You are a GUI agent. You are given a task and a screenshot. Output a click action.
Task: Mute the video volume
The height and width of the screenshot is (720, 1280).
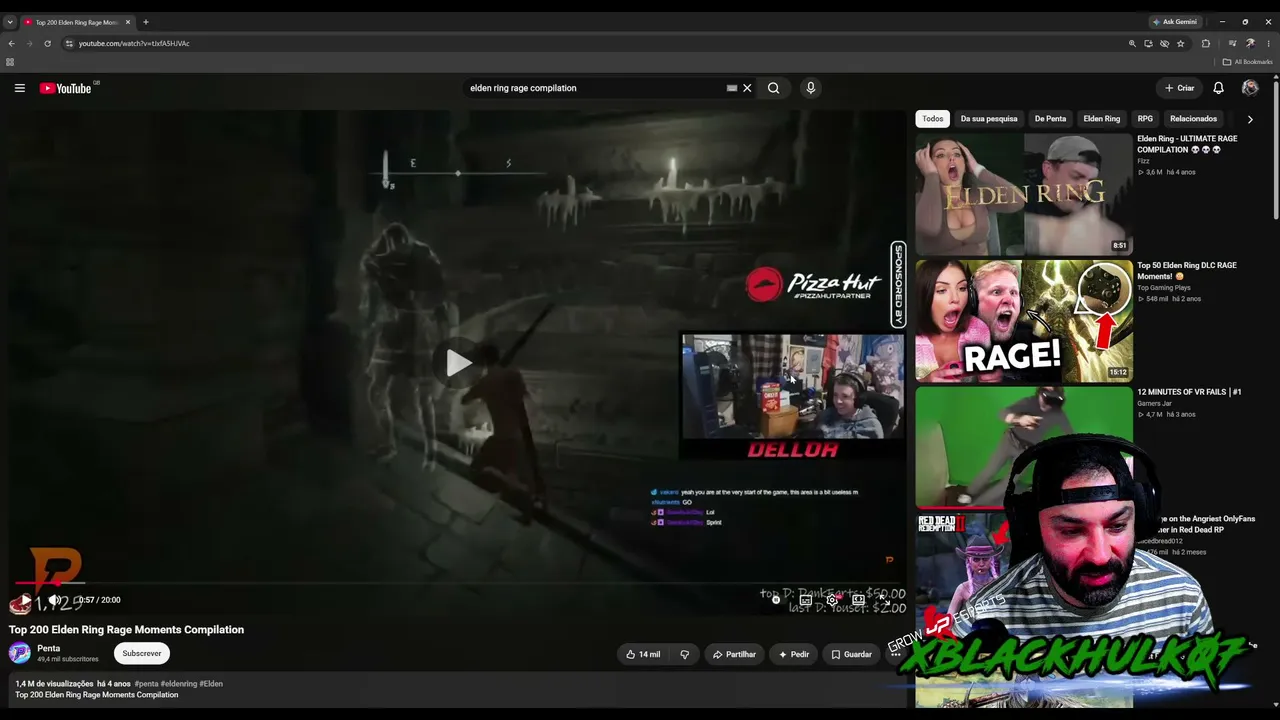pyautogui.click(x=55, y=600)
